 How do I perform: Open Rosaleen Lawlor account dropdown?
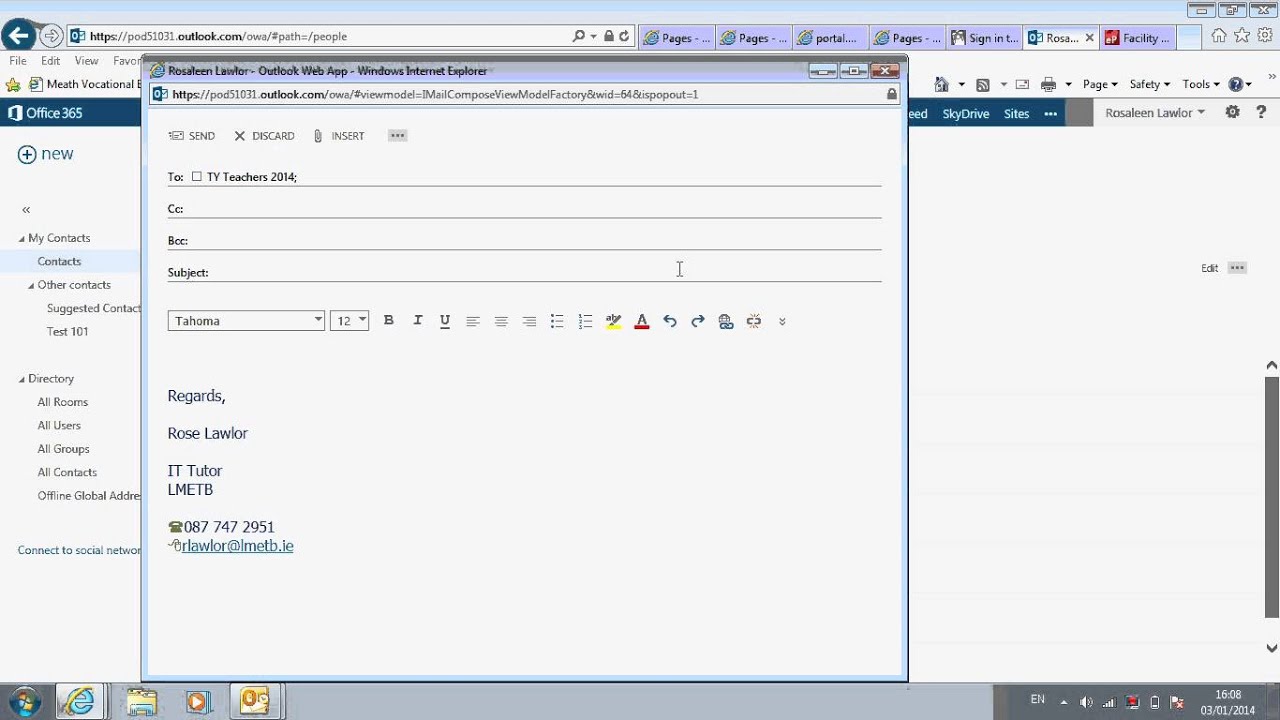(1155, 113)
